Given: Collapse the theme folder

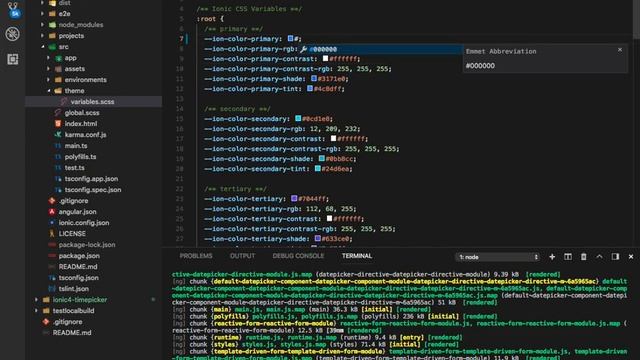Looking at the screenshot, I should point(49,91).
